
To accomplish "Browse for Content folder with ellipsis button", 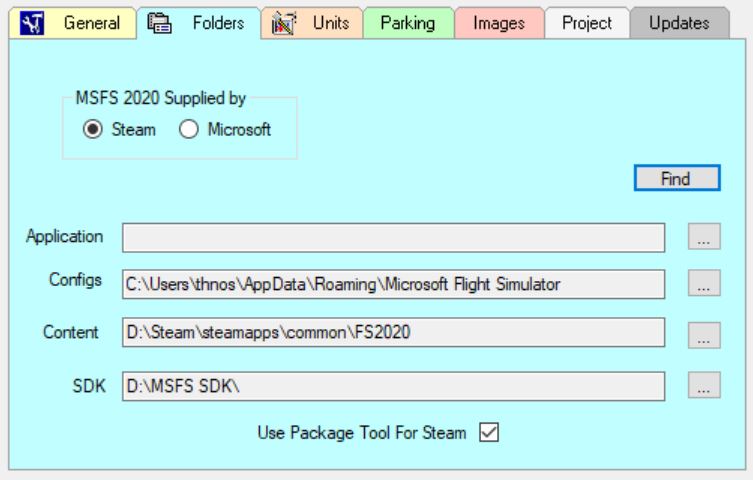I will [704, 335].
